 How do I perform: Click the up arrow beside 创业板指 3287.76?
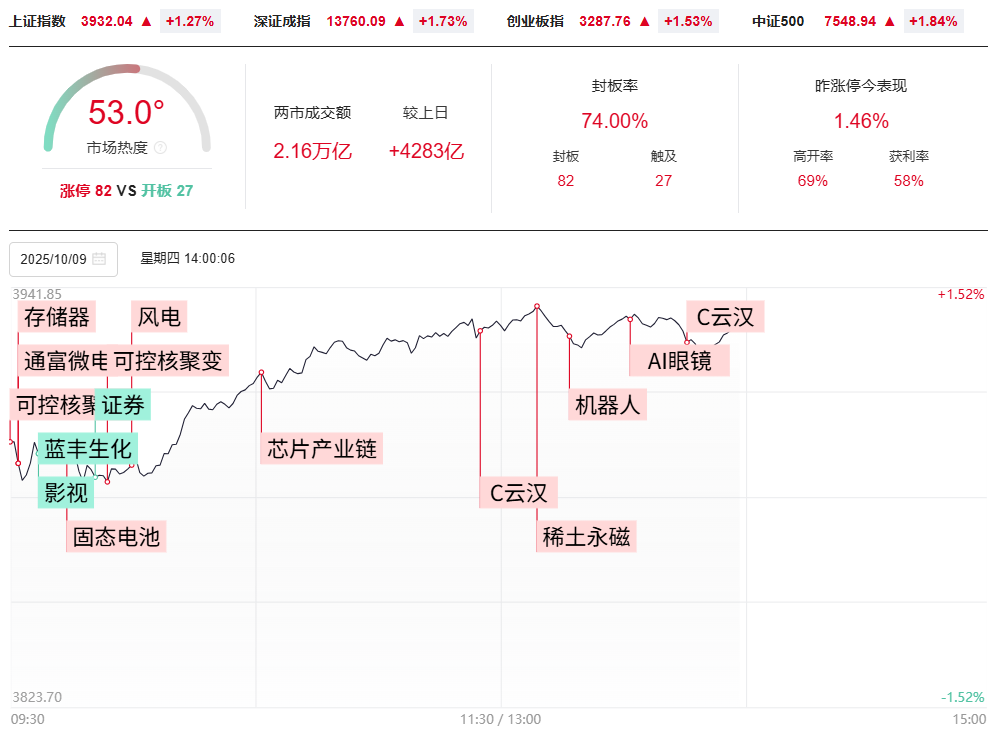click(x=644, y=21)
